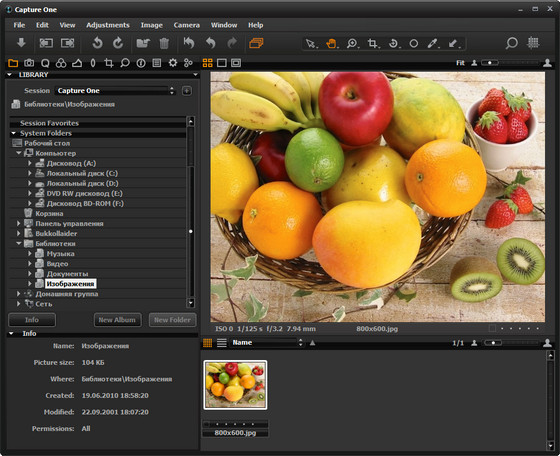Open the Color tool tab circles icon
This screenshot has height=456, width=560.
pos(61,63)
